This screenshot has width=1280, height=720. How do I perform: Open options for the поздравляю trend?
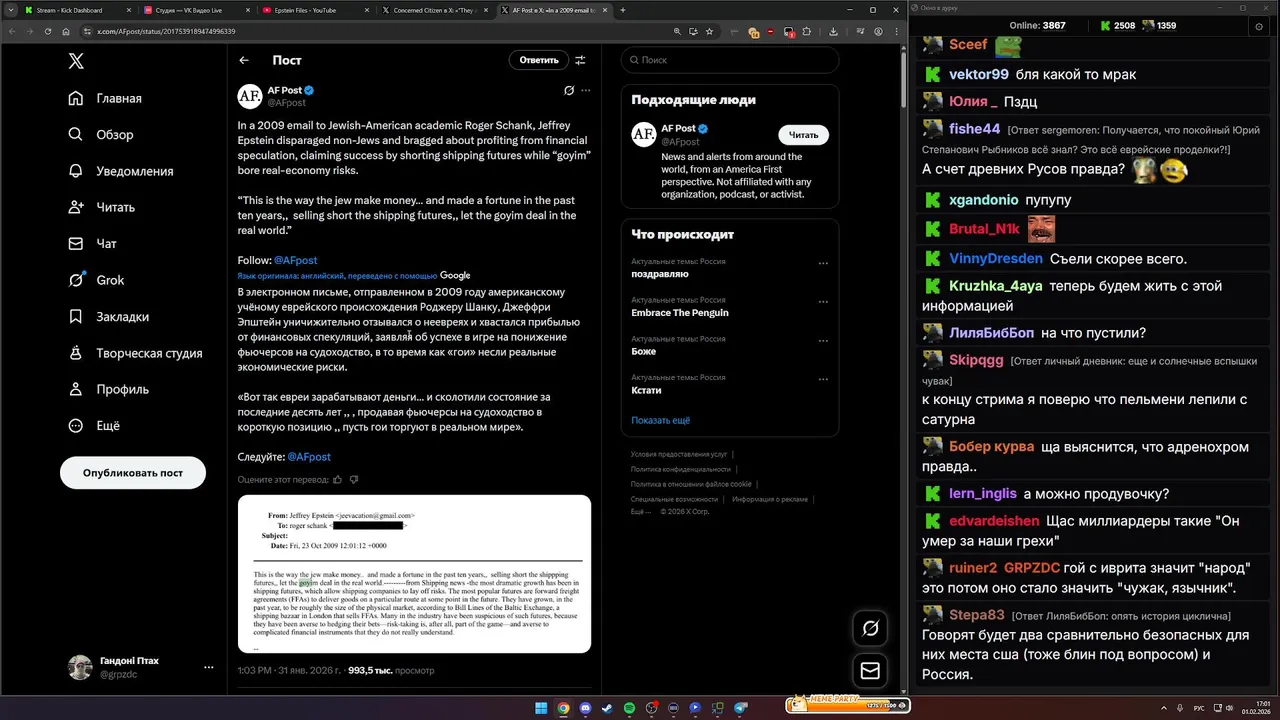823,264
